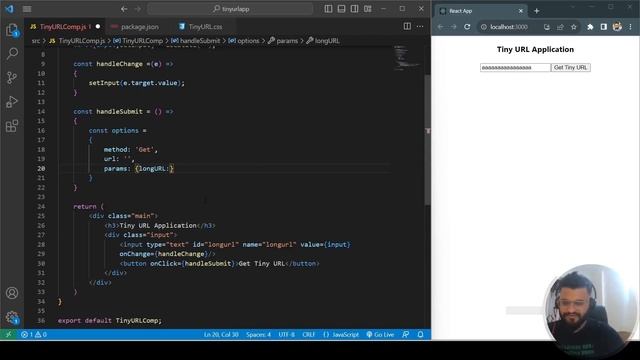Toggle the browser side panel icon
Image resolution: width=640 pixels, height=360 pixels.
pos(604,27)
